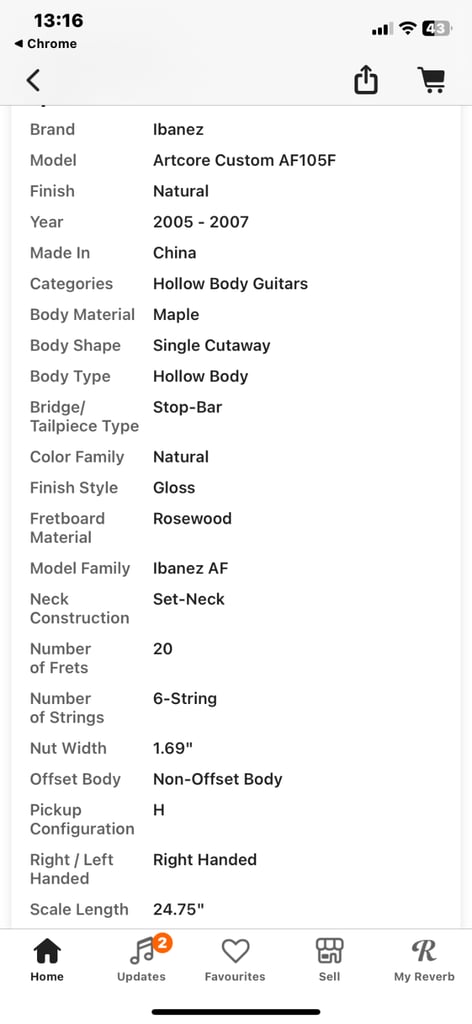Image resolution: width=472 pixels, height=1024 pixels.
Task: Tap the battery indicator in status bar
Action: 437,28
